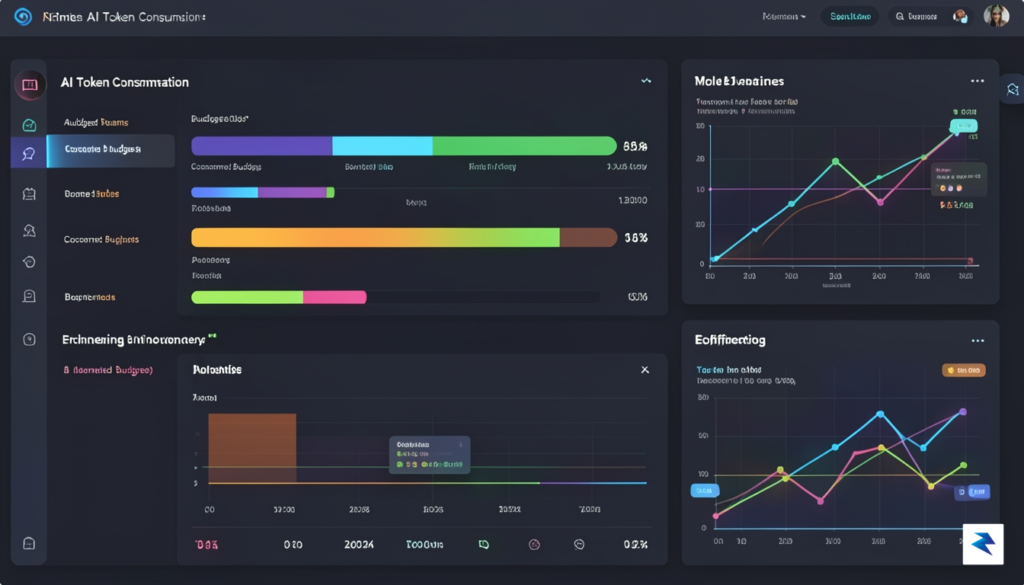Click the "85%" value beside the first bar
The width and height of the screenshot is (1024, 585).
click(x=635, y=146)
